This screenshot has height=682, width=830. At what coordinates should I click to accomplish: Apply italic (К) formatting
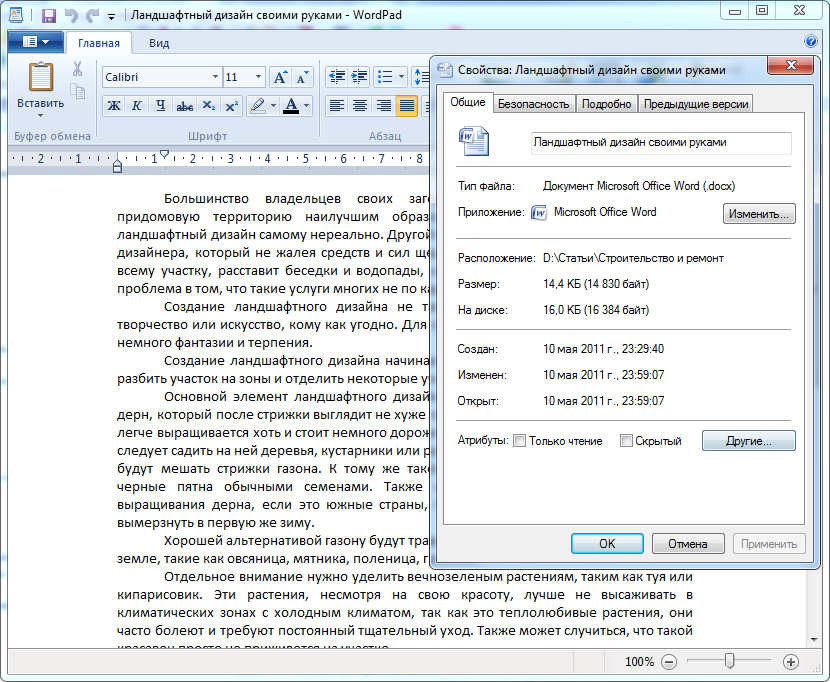136,106
